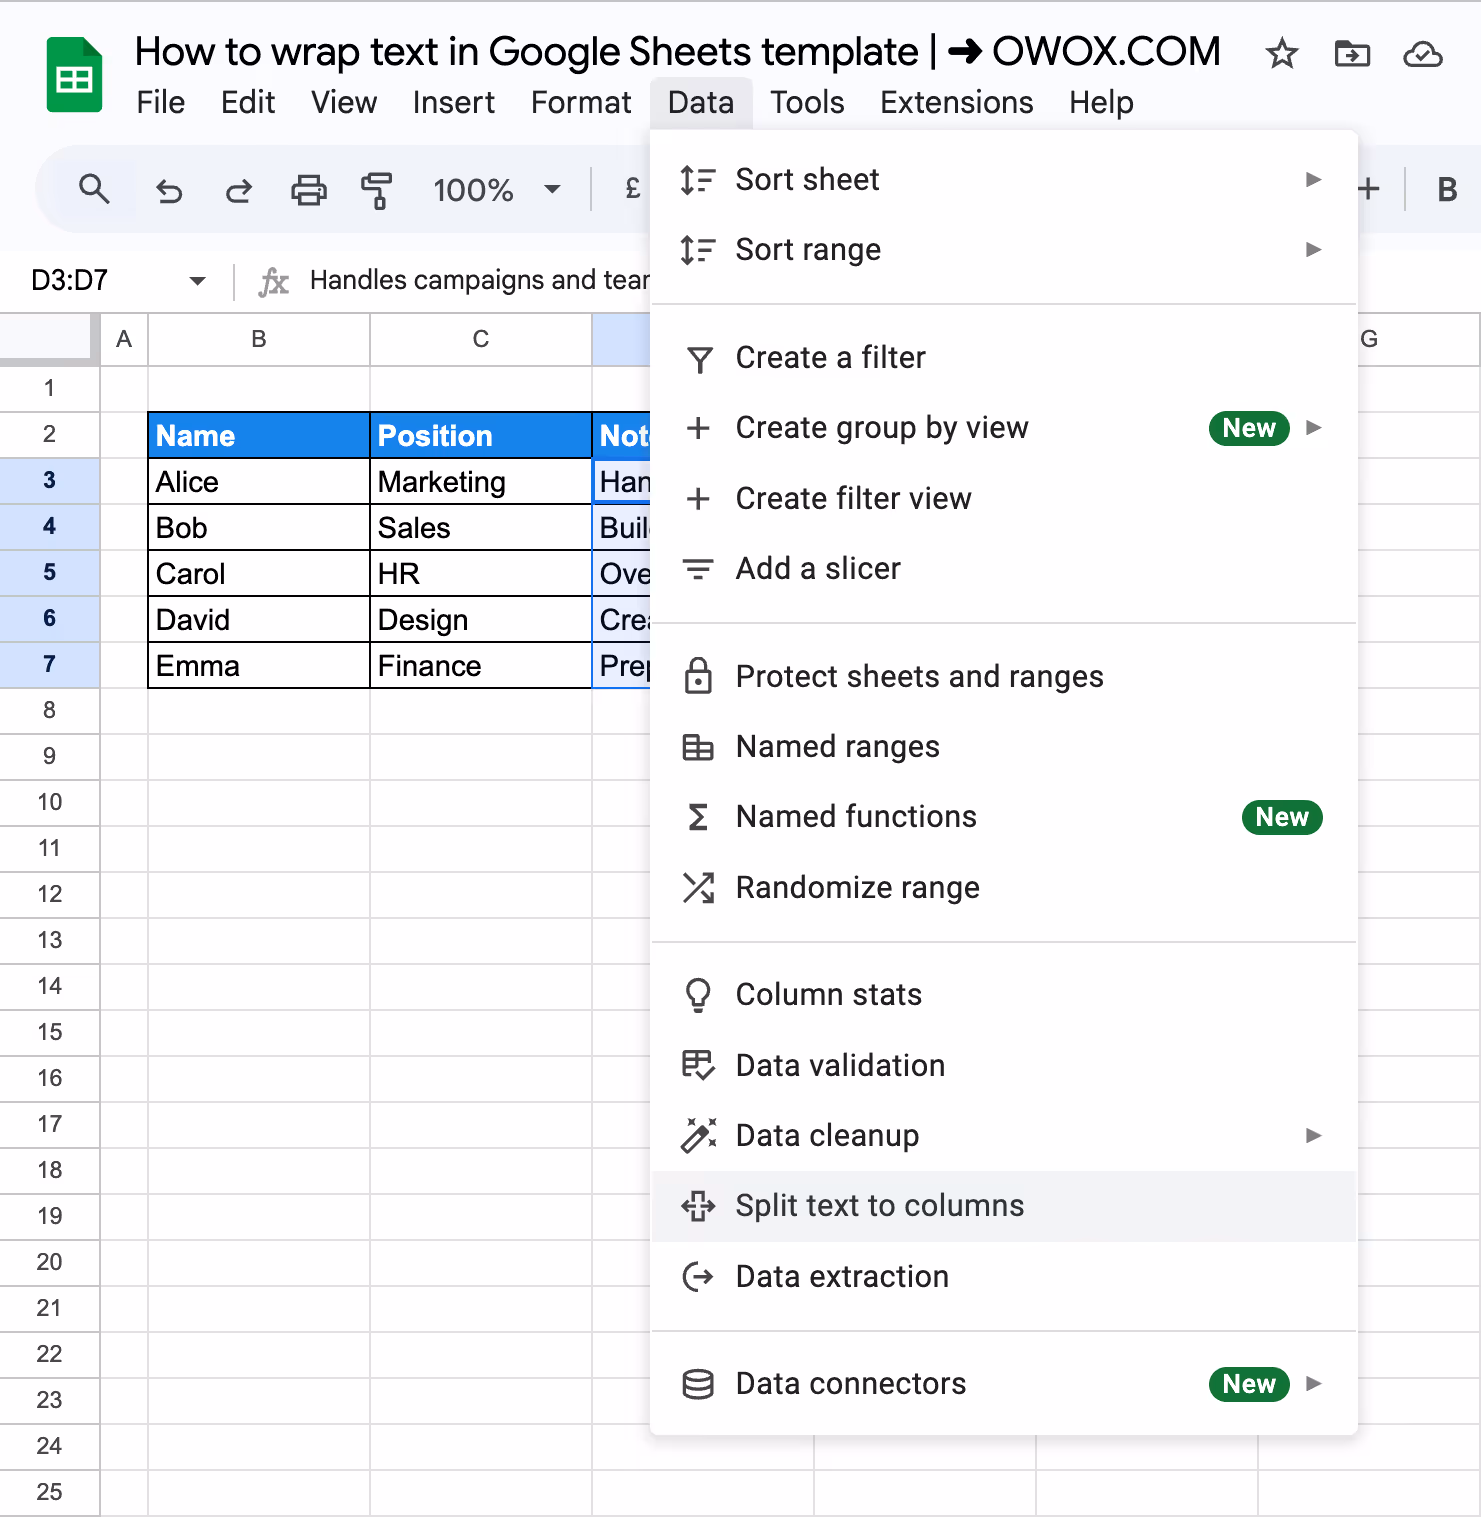Click the formula bar text

pos(479,281)
